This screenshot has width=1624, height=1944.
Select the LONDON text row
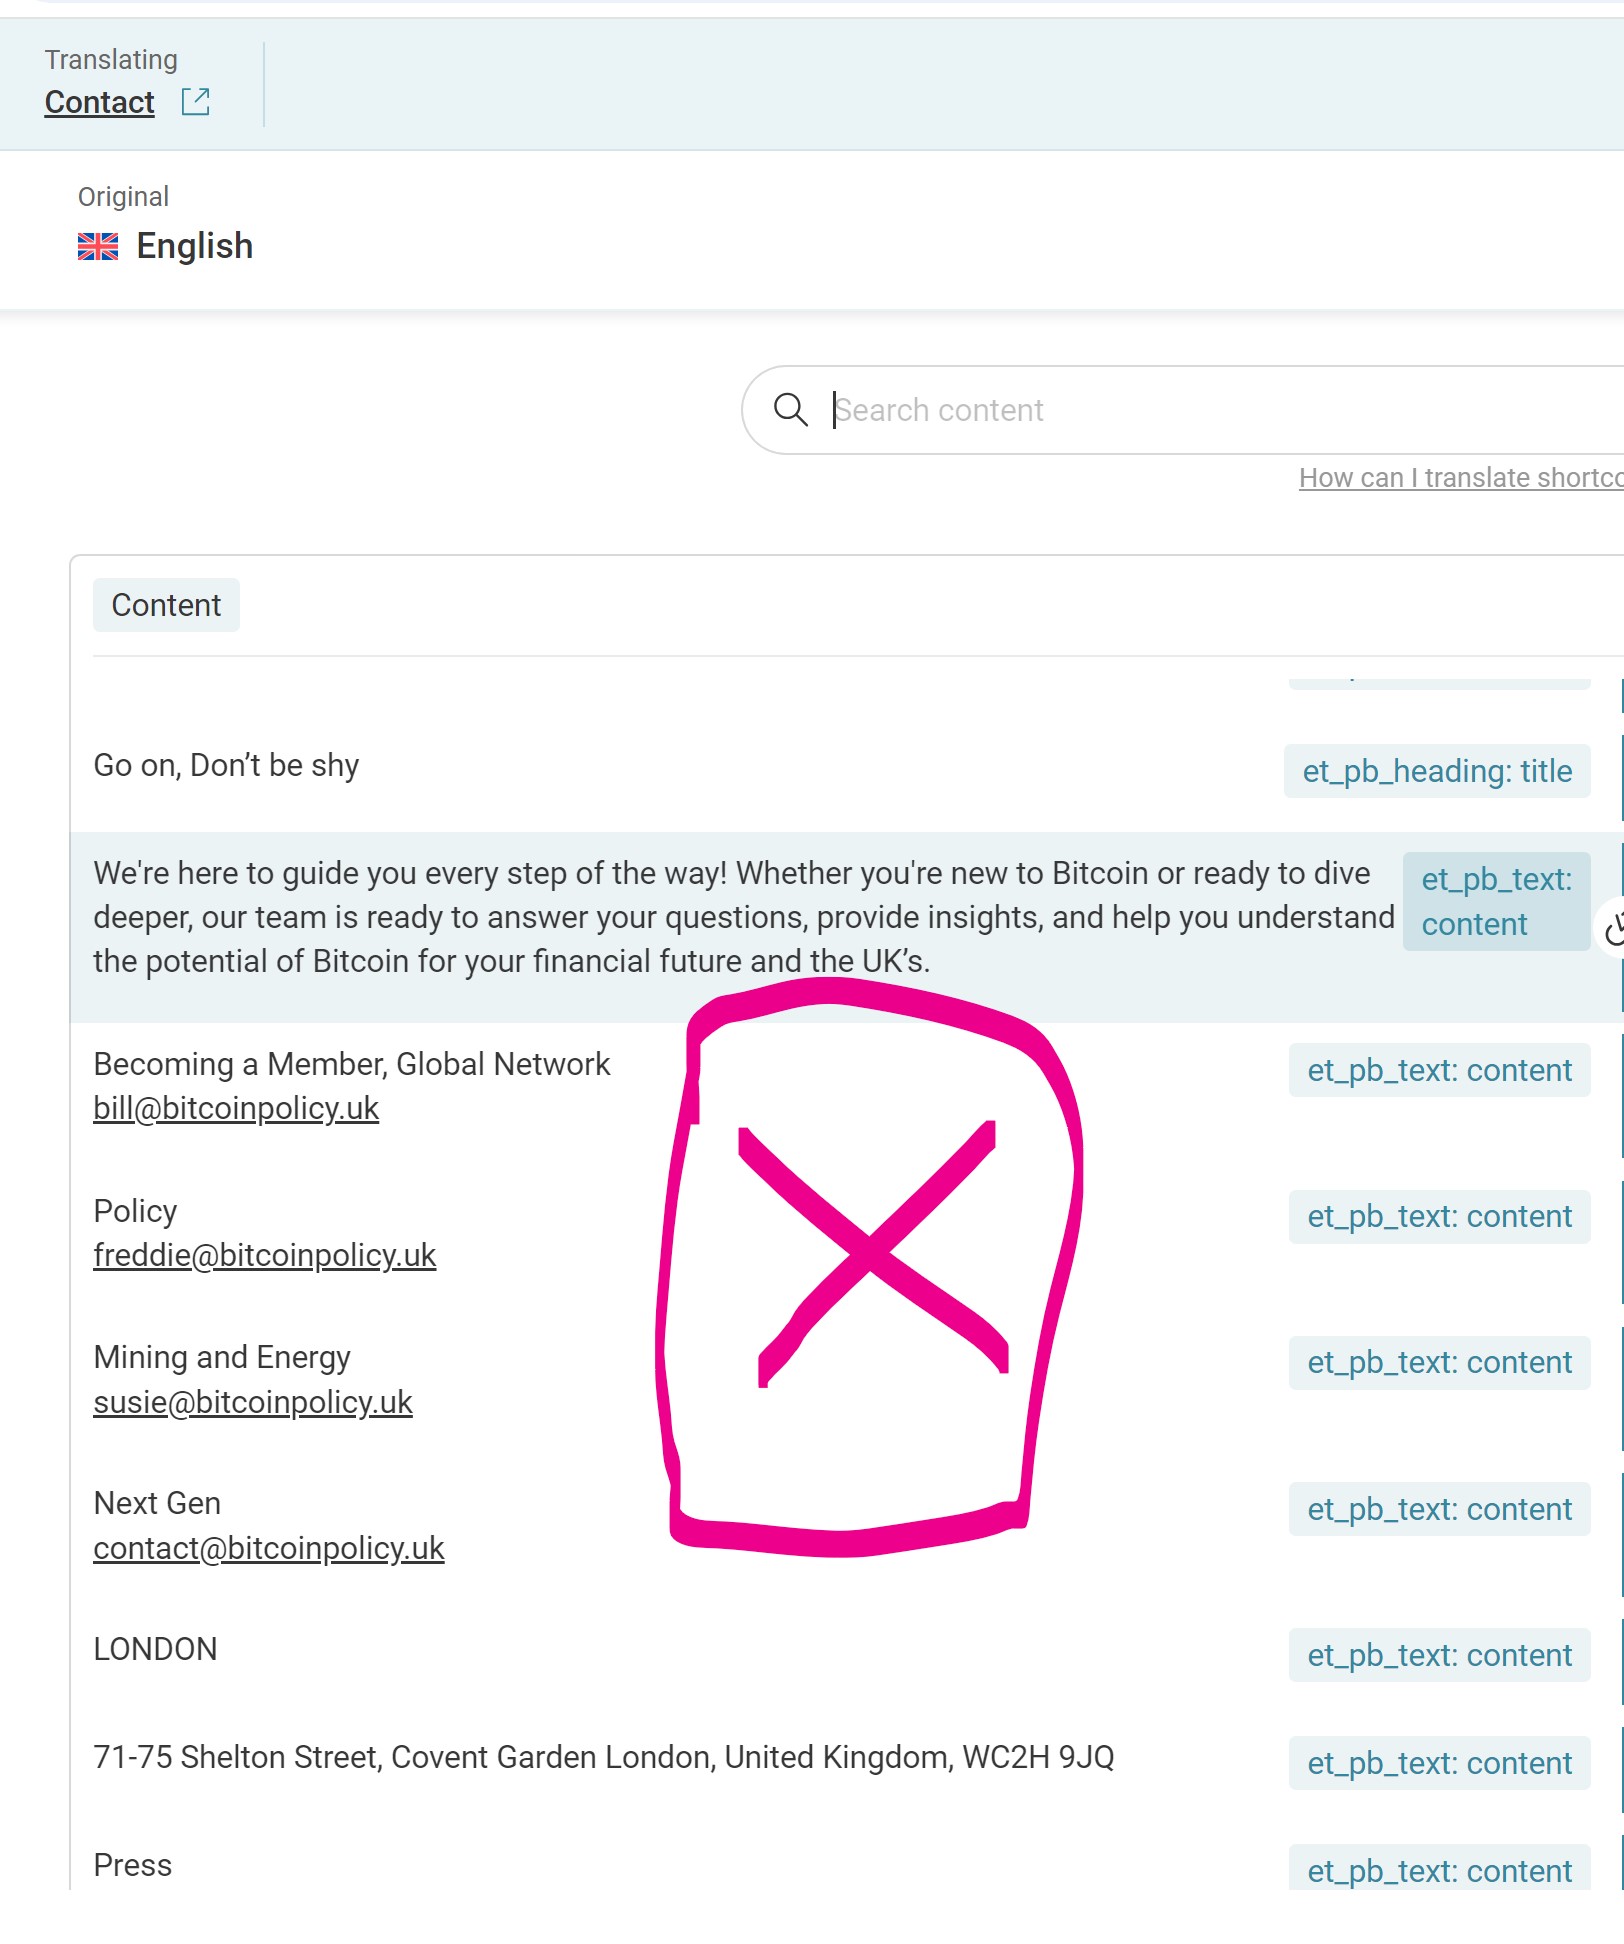click(845, 1650)
